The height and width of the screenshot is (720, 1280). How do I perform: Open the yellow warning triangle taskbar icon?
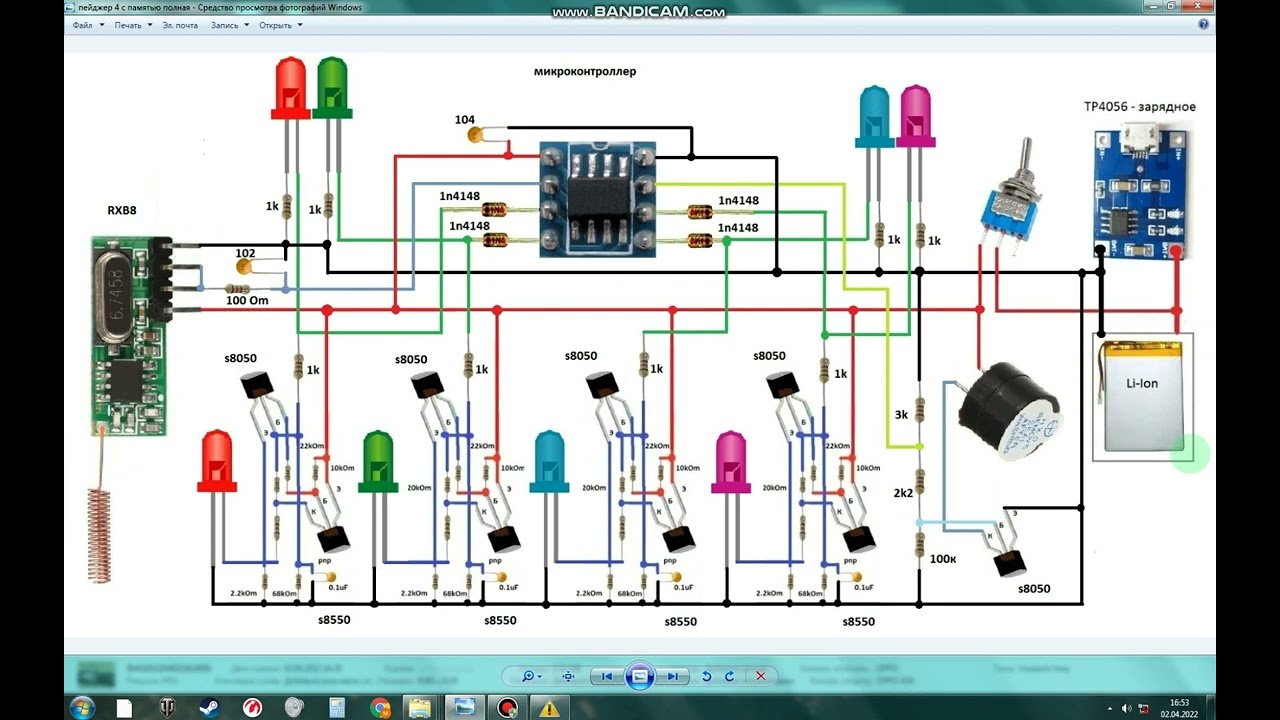tap(549, 708)
